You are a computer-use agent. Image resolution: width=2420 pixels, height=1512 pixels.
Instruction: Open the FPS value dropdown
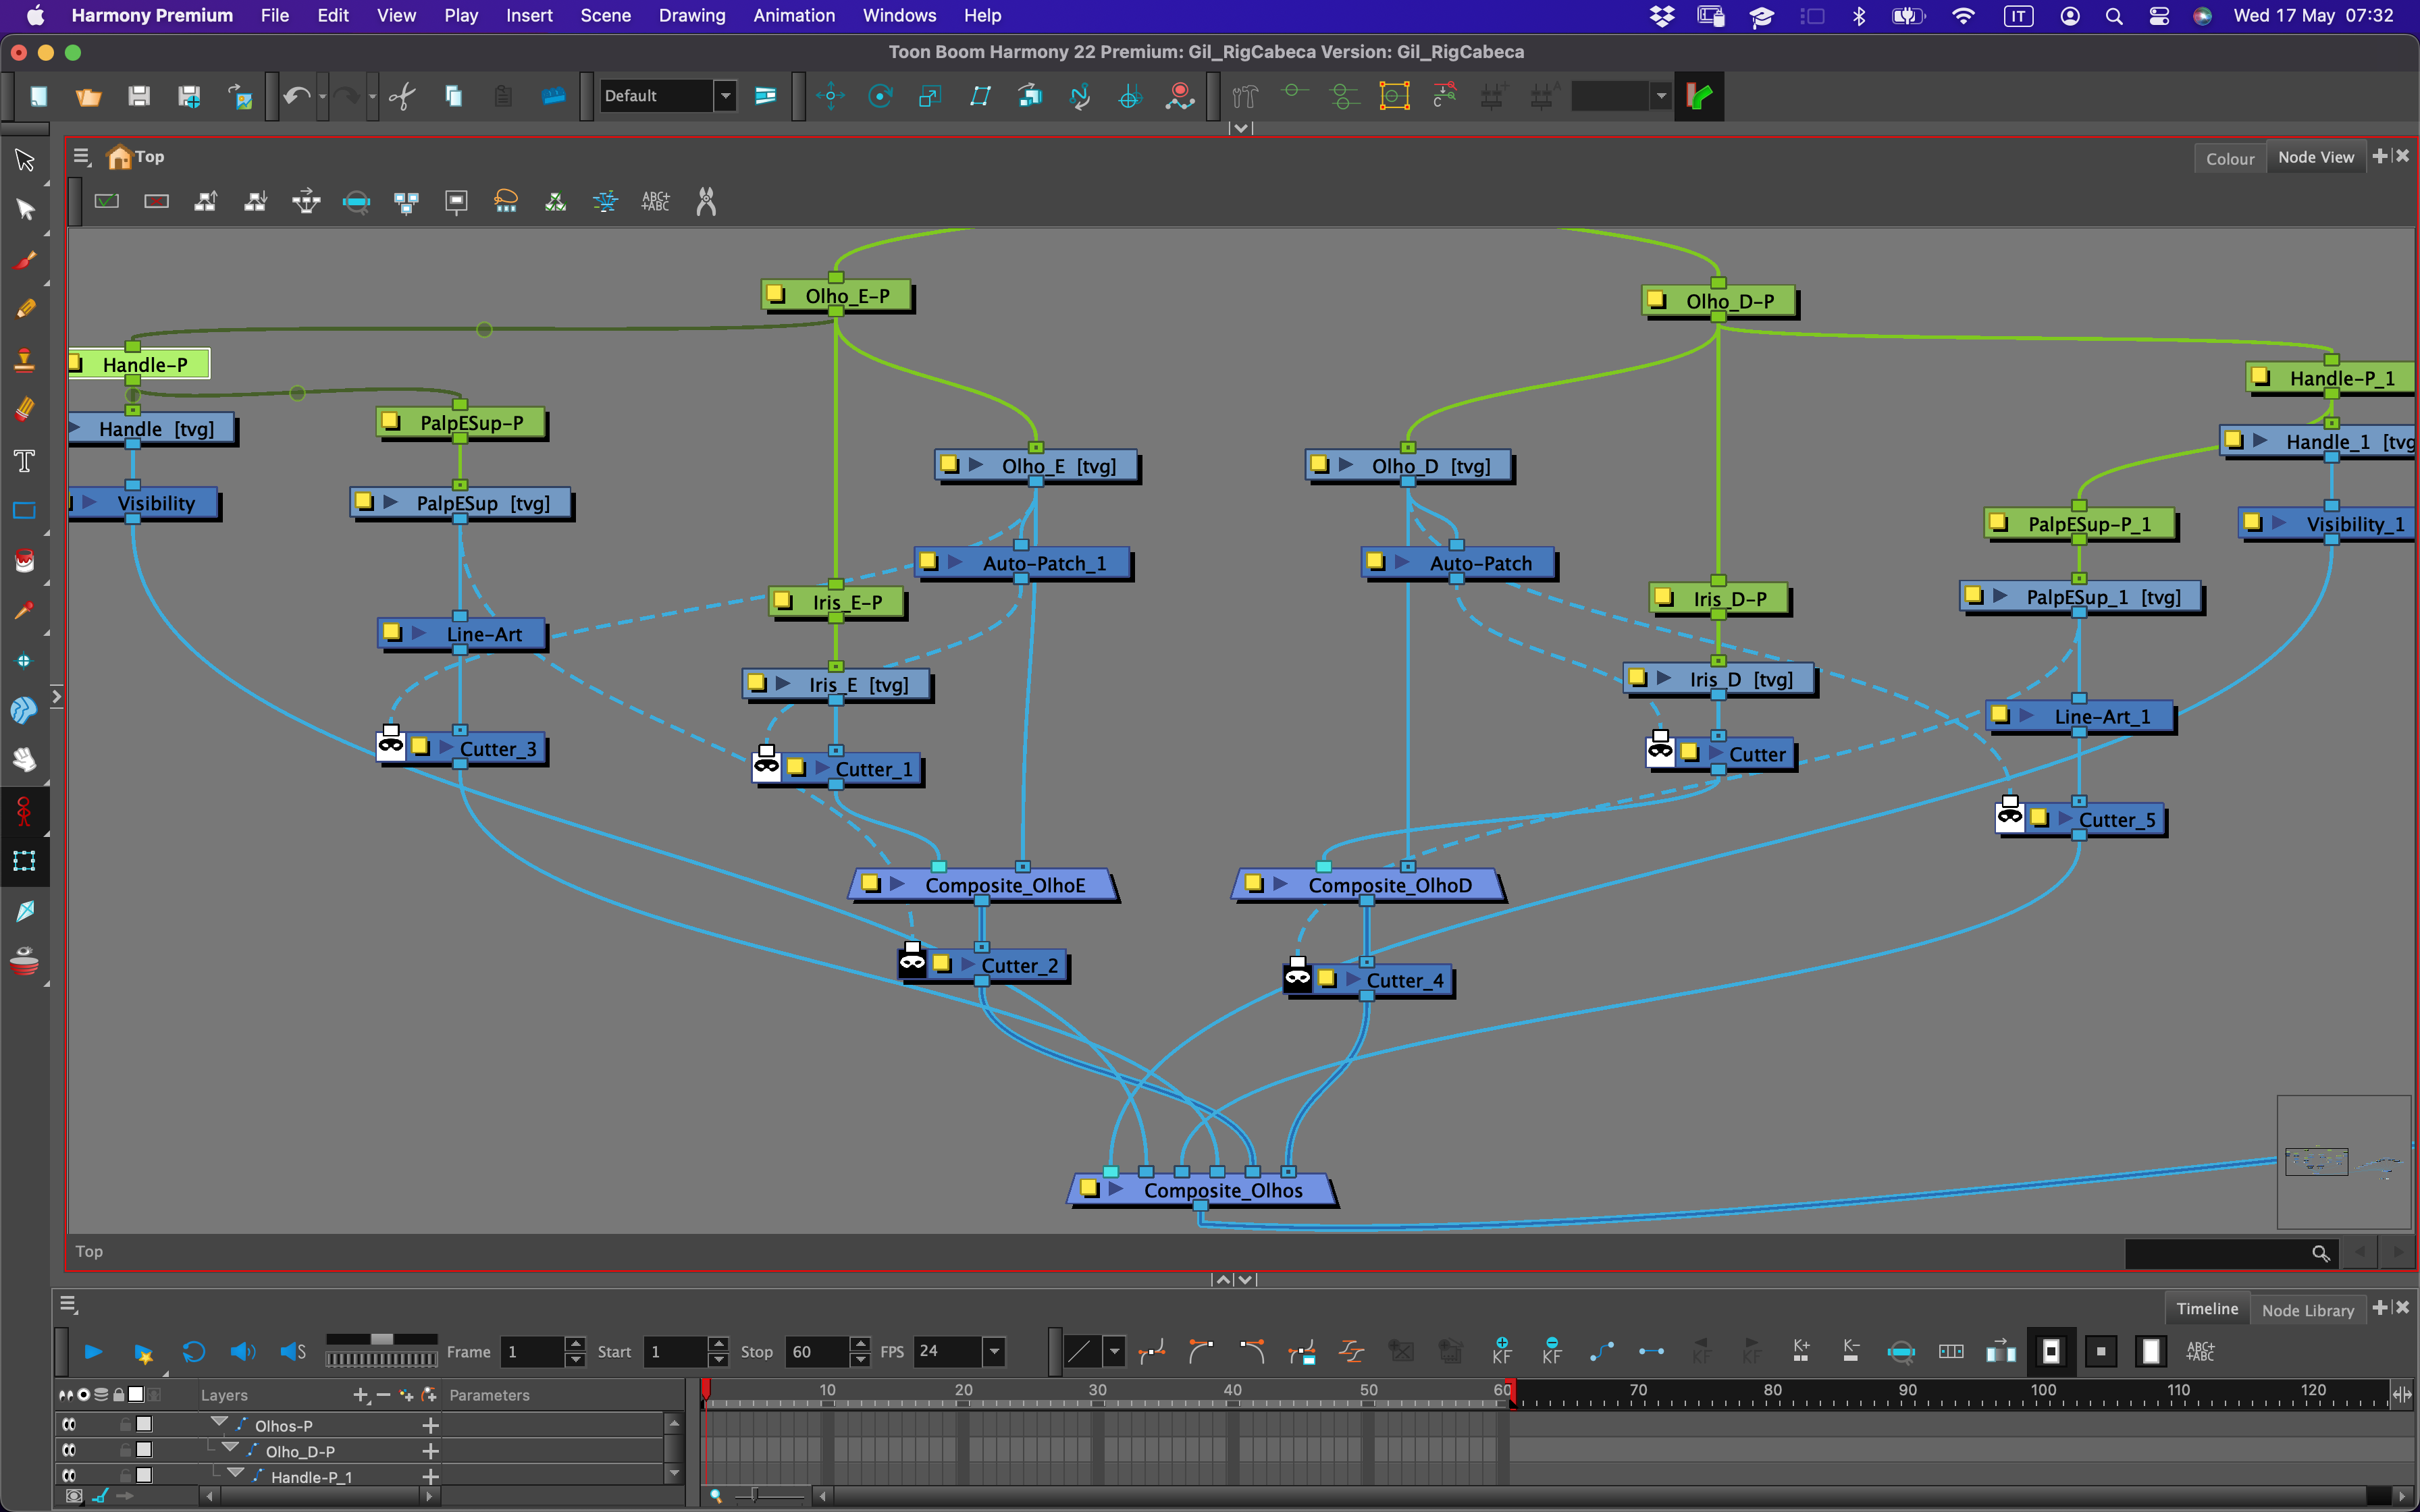pos(994,1352)
